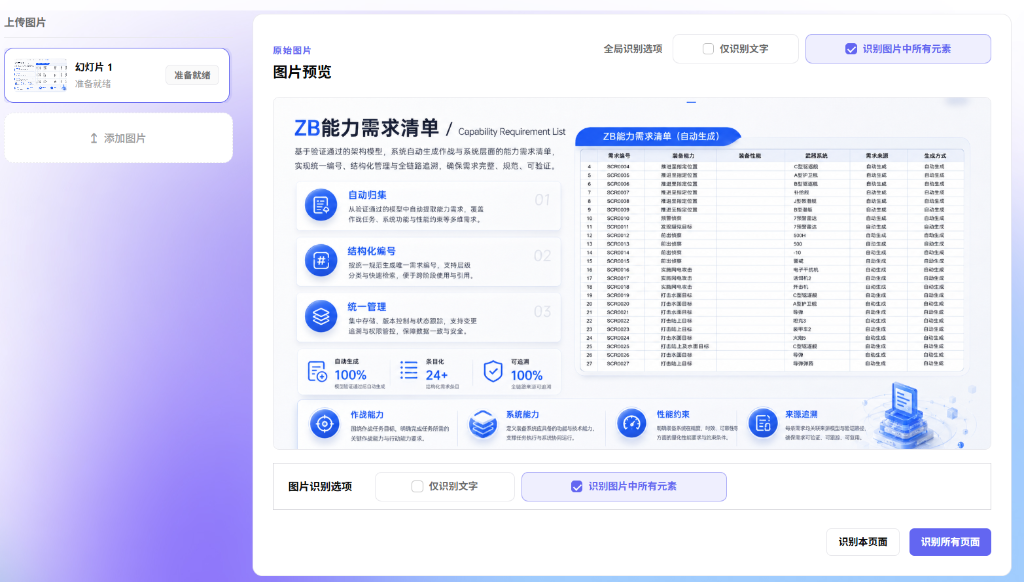Viewport: 1024px width, 582px height.
Task: Click the 原始图片 label link
Action: 292,50
